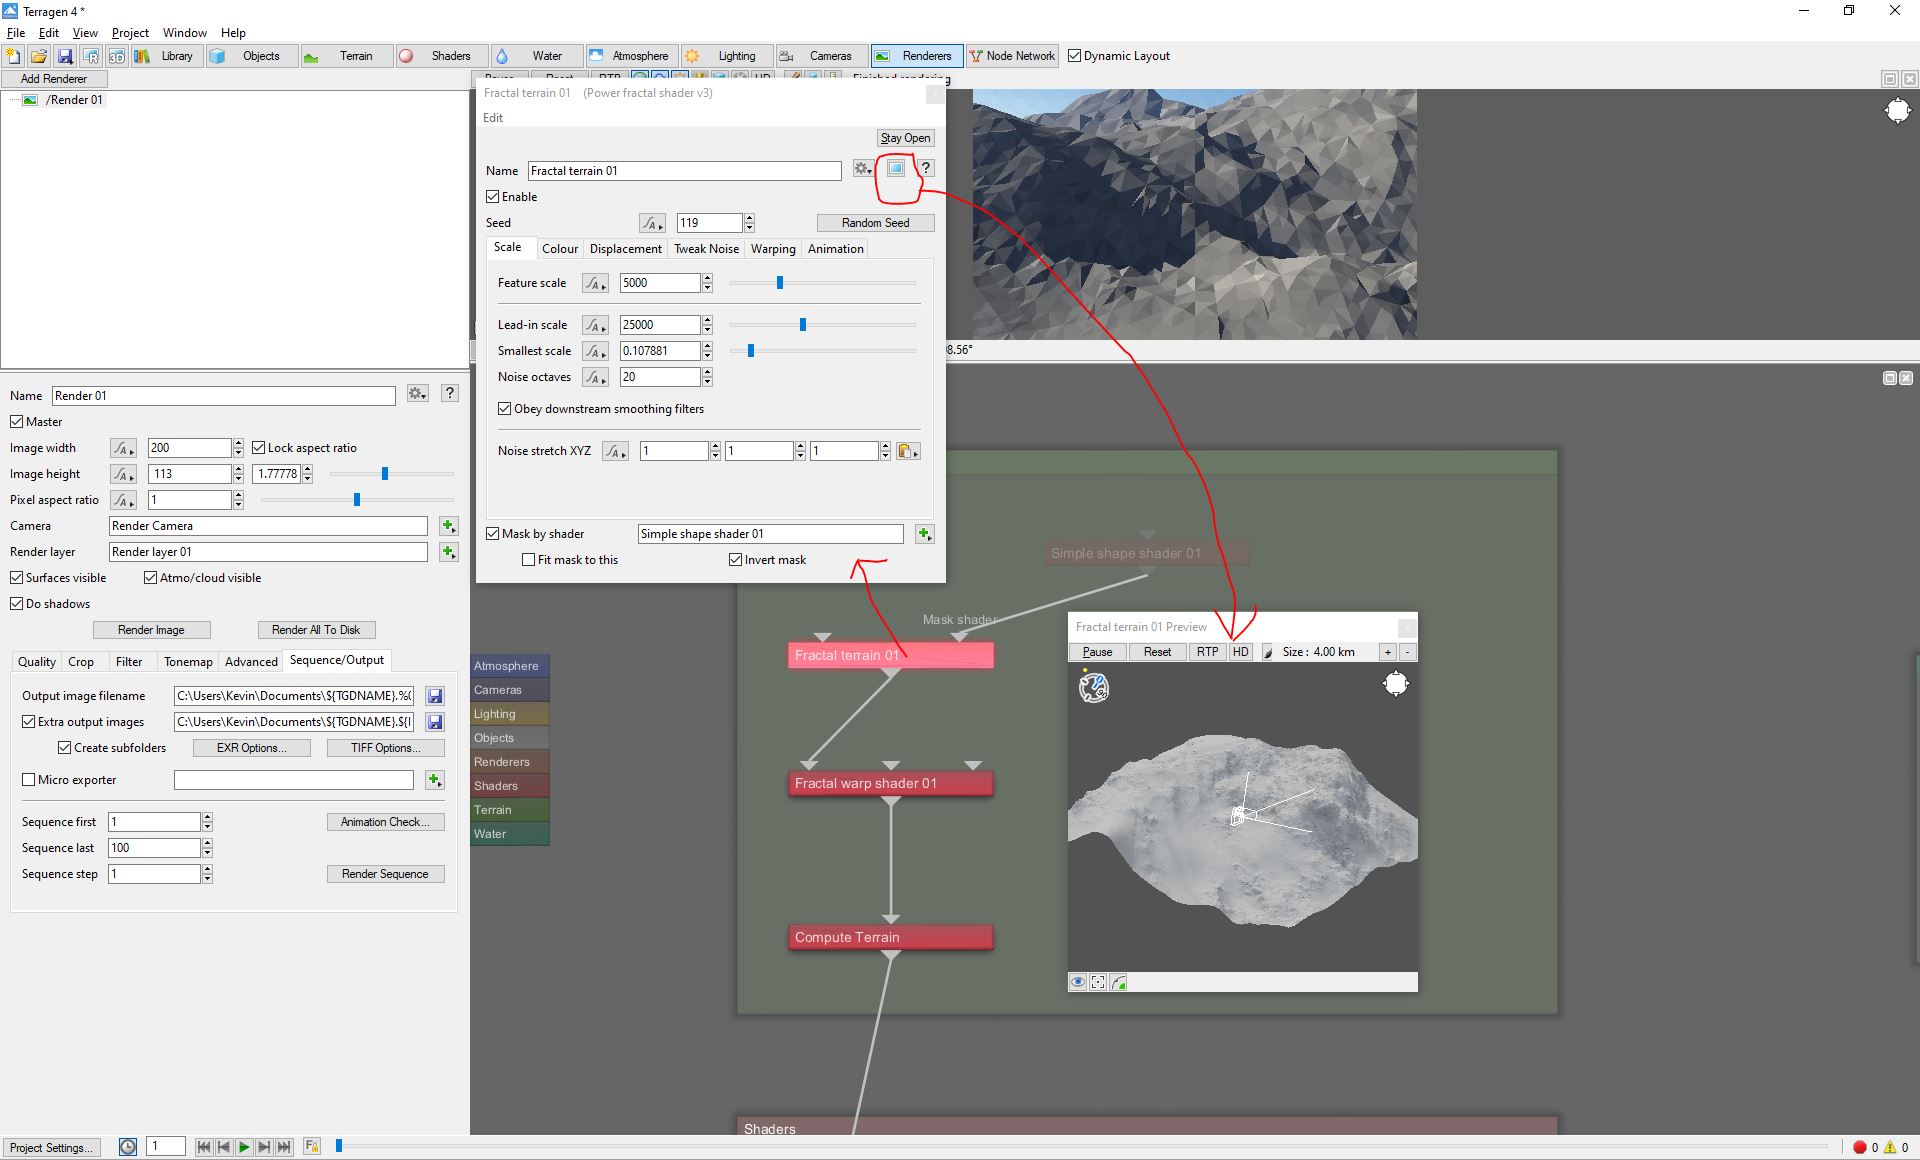The width and height of the screenshot is (1920, 1160).
Task: Click the Stay Open button
Action: (905, 138)
